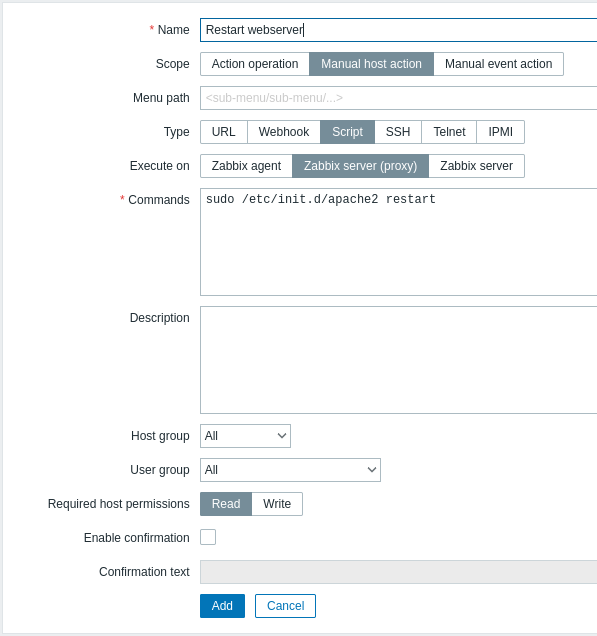Choose the Manual host action scope
This screenshot has width=597, height=636.
click(372, 64)
